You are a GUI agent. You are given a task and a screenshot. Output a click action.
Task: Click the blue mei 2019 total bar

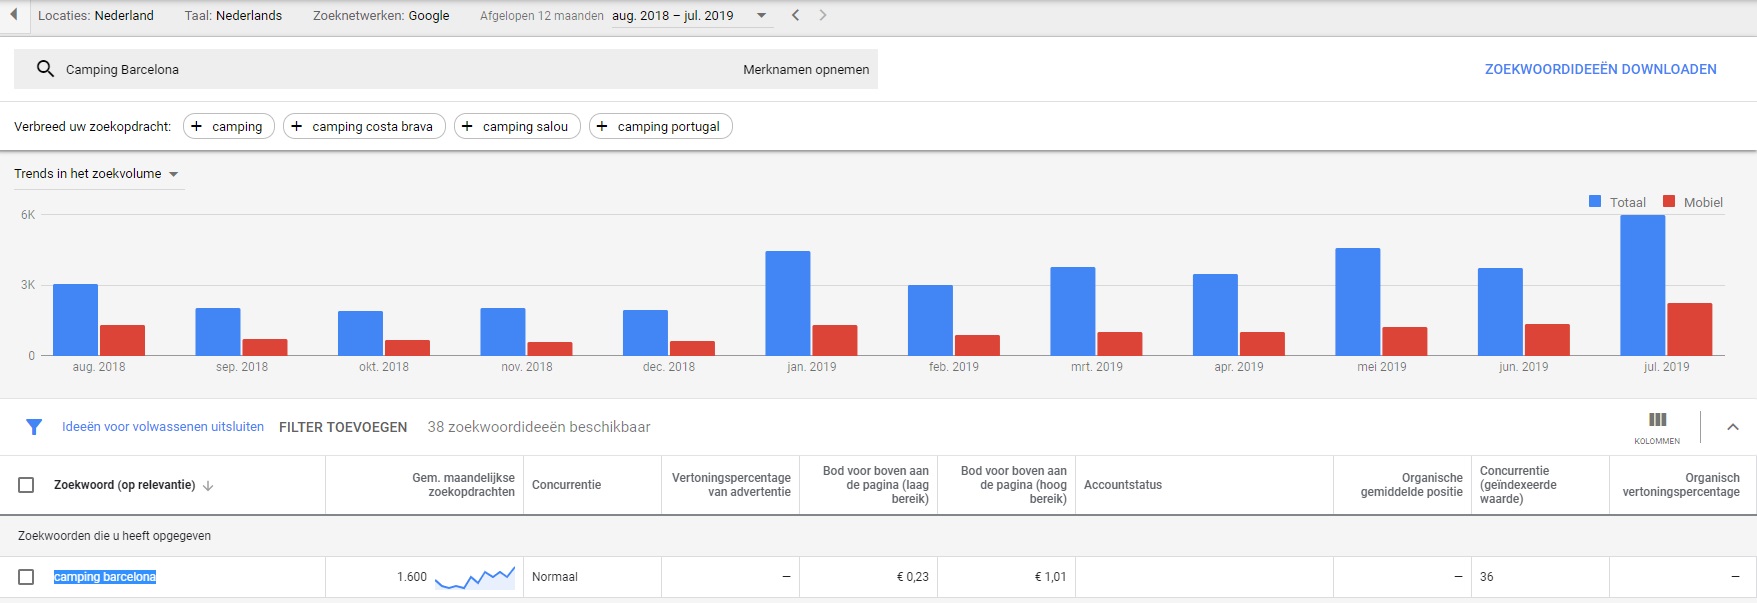pyautogui.click(x=1358, y=301)
